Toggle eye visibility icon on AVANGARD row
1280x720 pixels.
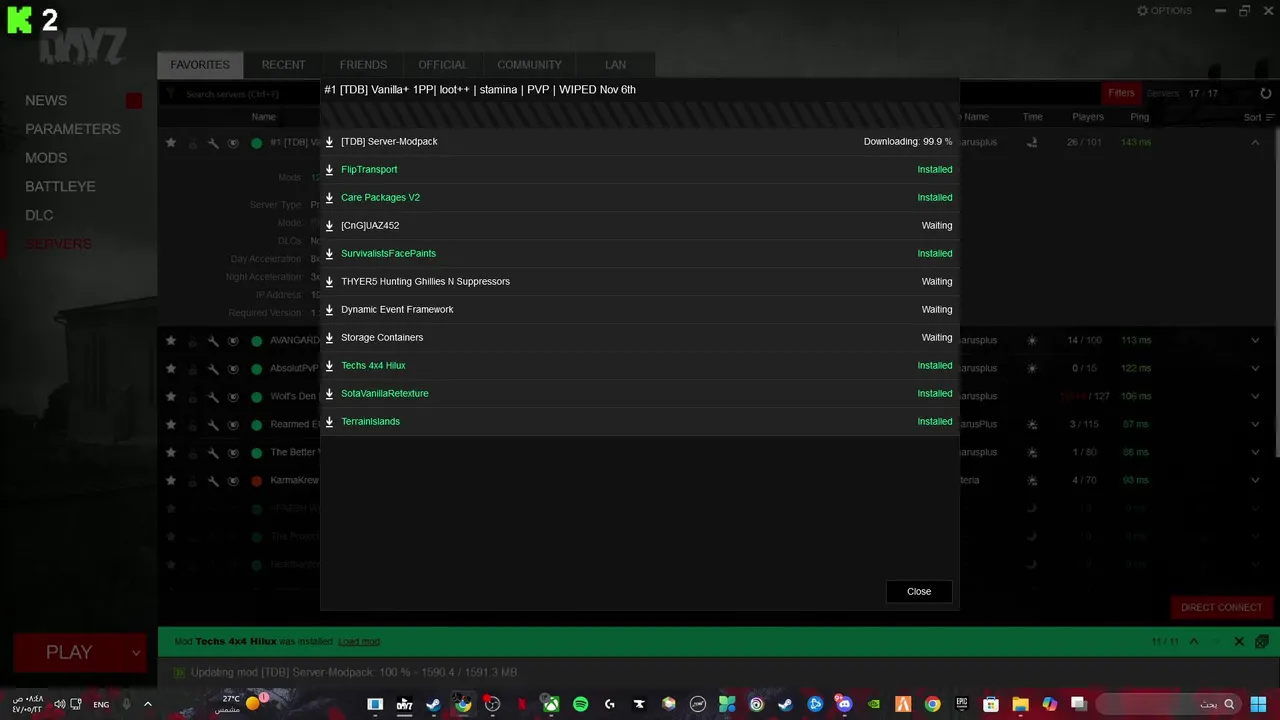coord(233,341)
